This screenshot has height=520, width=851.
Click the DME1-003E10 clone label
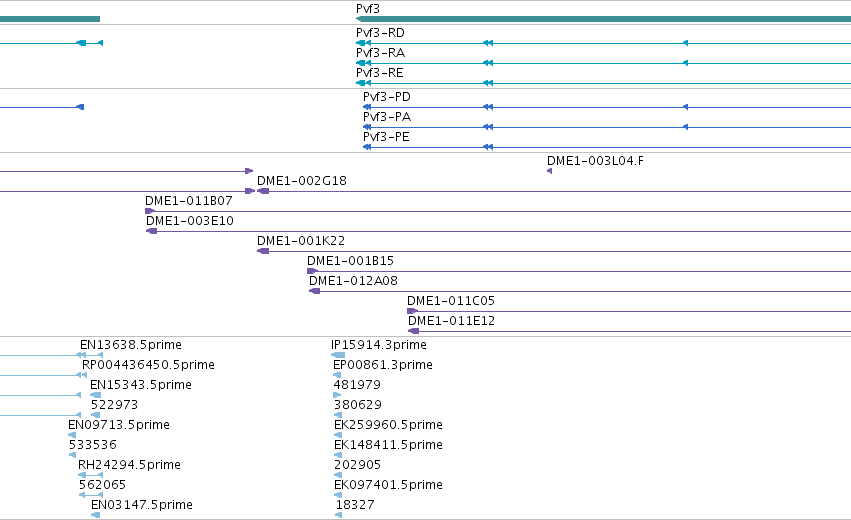[189, 221]
